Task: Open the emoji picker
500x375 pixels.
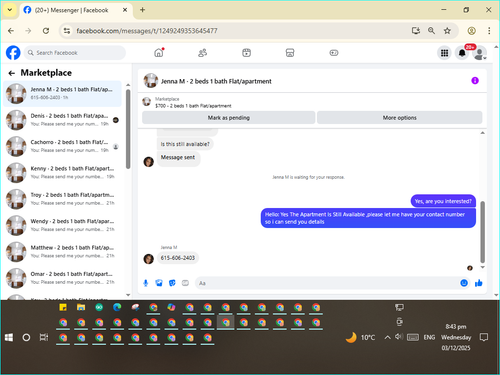Action: click(x=464, y=283)
